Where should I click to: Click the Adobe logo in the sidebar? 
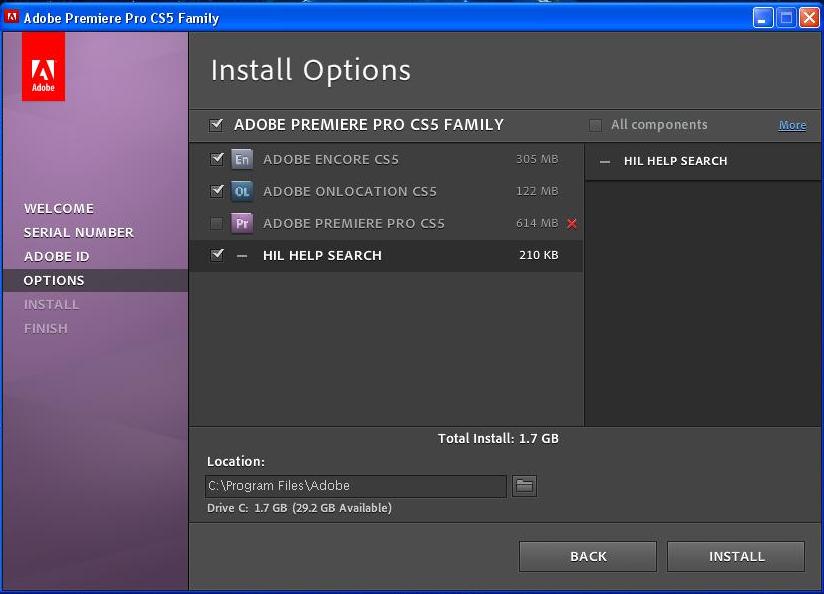click(43, 66)
